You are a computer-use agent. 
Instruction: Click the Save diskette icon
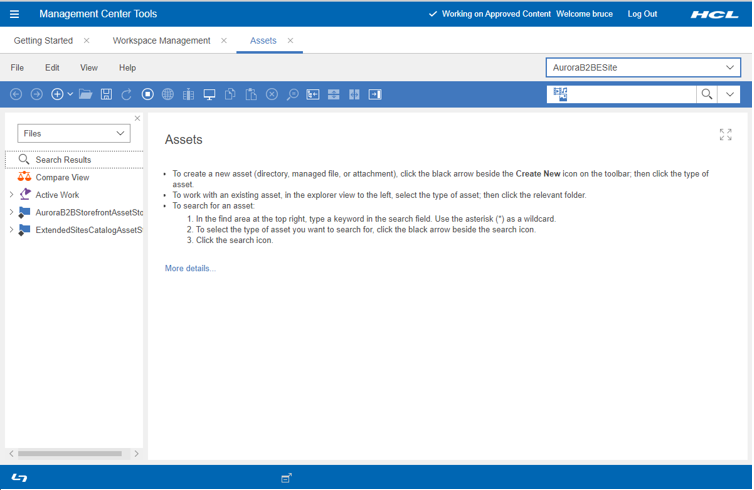[106, 94]
